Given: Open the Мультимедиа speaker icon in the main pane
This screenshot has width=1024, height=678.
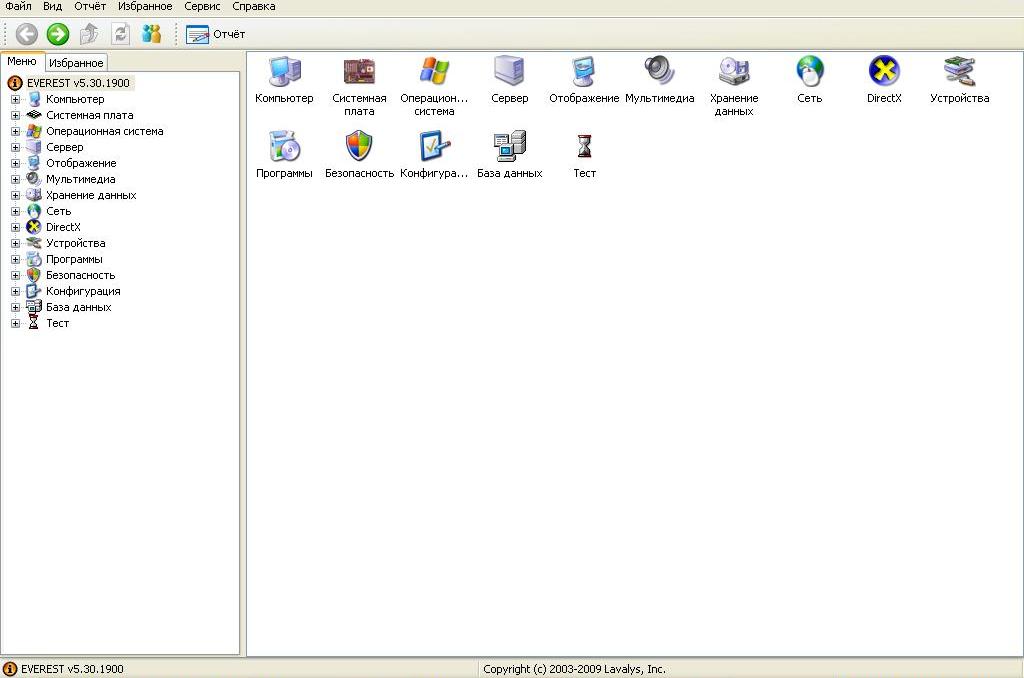Looking at the screenshot, I should tap(659, 71).
